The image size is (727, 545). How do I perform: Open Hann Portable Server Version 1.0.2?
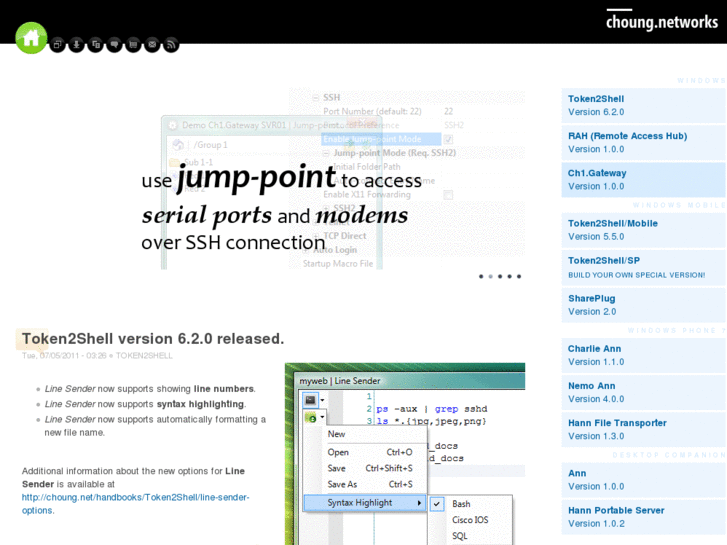(x=644, y=517)
